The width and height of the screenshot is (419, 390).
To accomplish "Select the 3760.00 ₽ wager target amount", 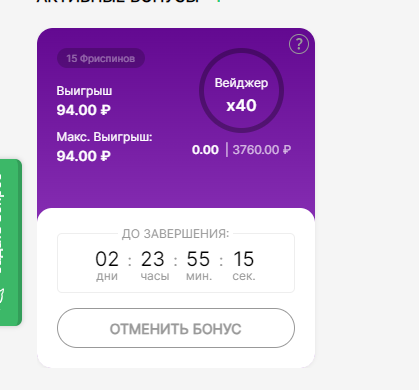I will coord(262,150).
